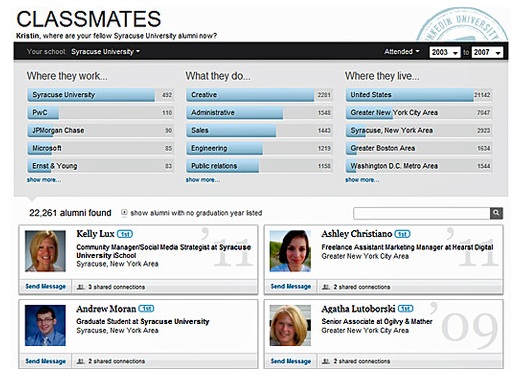Expand show more under What they do
Screen dimensions: 522x378
[203, 180]
